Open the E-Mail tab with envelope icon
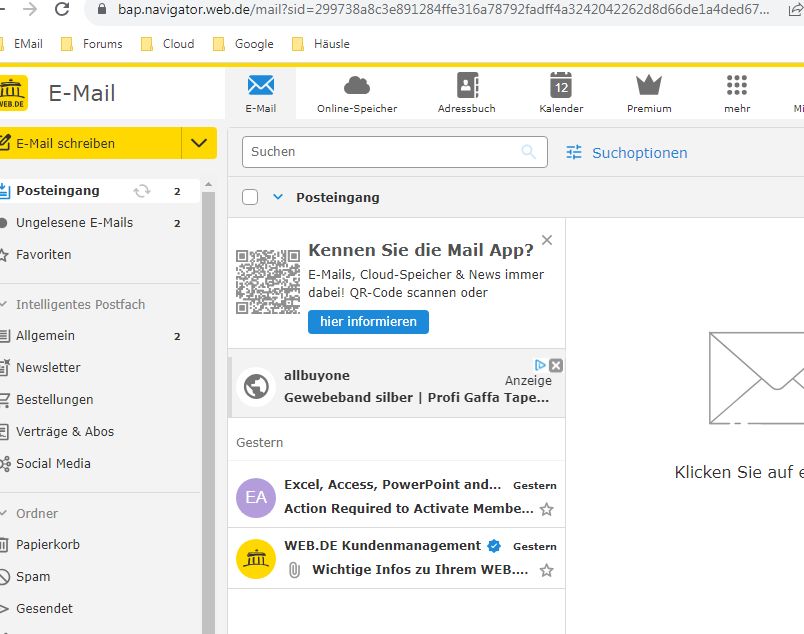Image resolution: width=804 pixels, height=634 pixels. point(260,94)
